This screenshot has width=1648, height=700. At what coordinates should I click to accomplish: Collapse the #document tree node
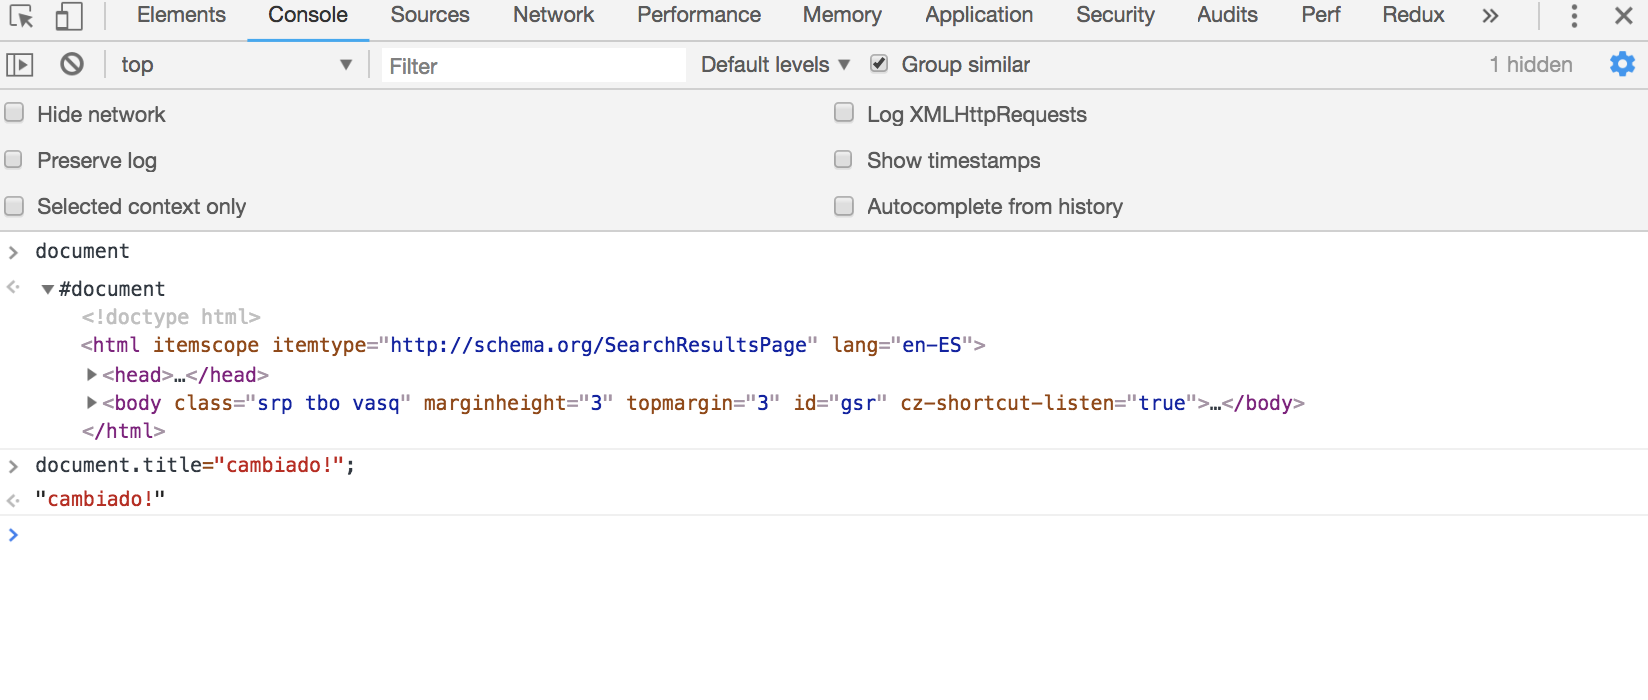point(47,290)
